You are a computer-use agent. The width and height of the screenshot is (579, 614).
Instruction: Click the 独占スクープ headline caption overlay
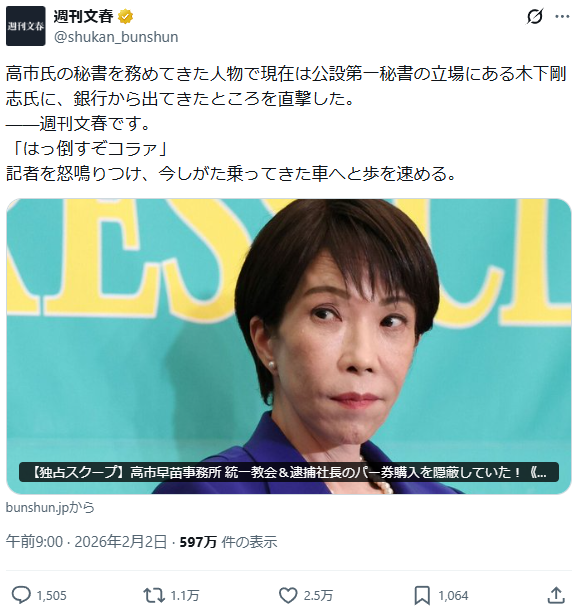(x=289, y=472)
